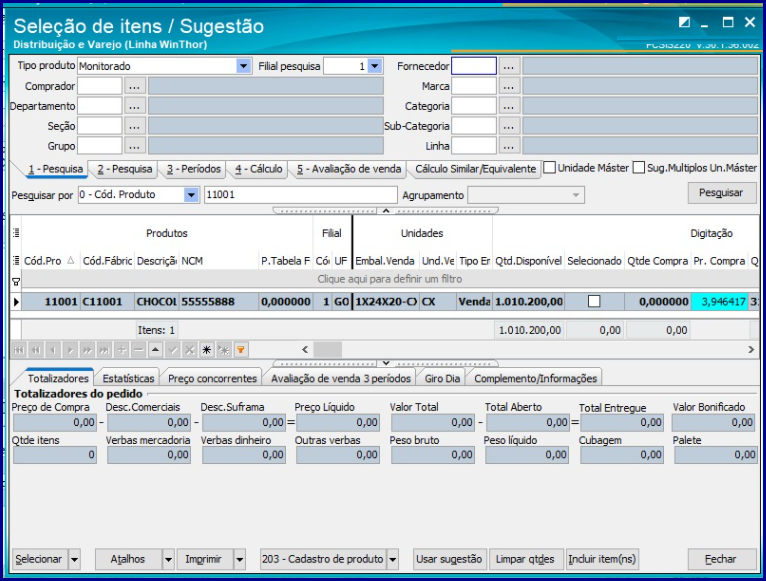Switch to 3 - Períodos tab
Viewport: 766px width, 581px height.
click(193, 169)
